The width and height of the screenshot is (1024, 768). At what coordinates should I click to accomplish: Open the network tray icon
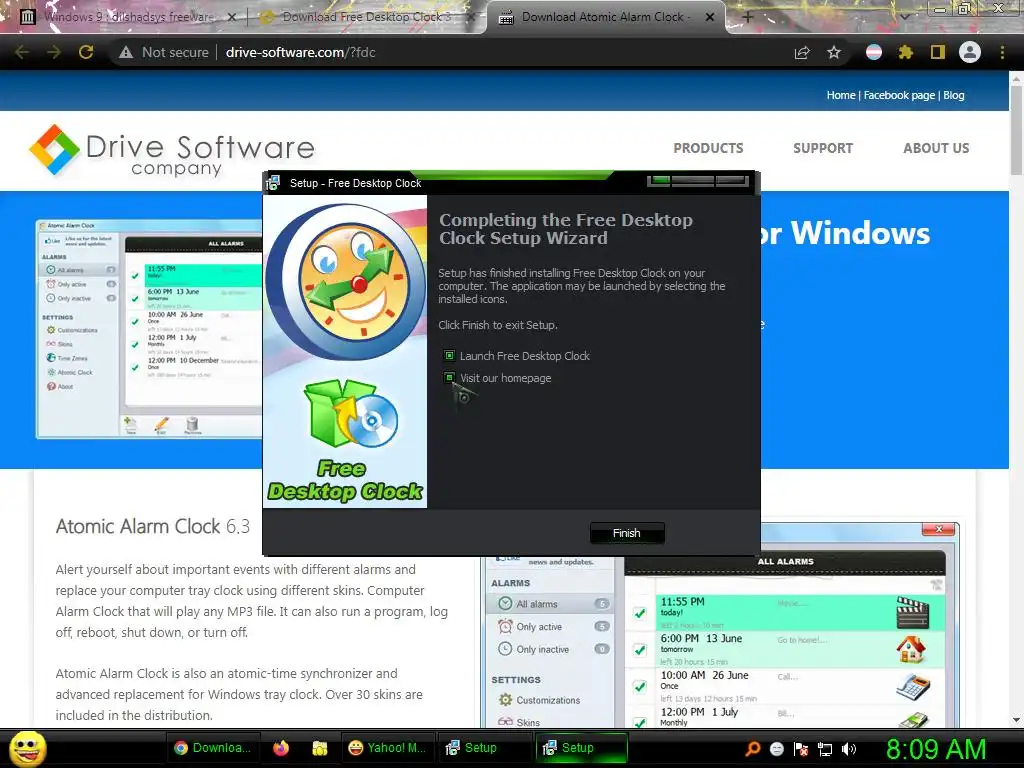pyautogui.click(x=825, y=749)
